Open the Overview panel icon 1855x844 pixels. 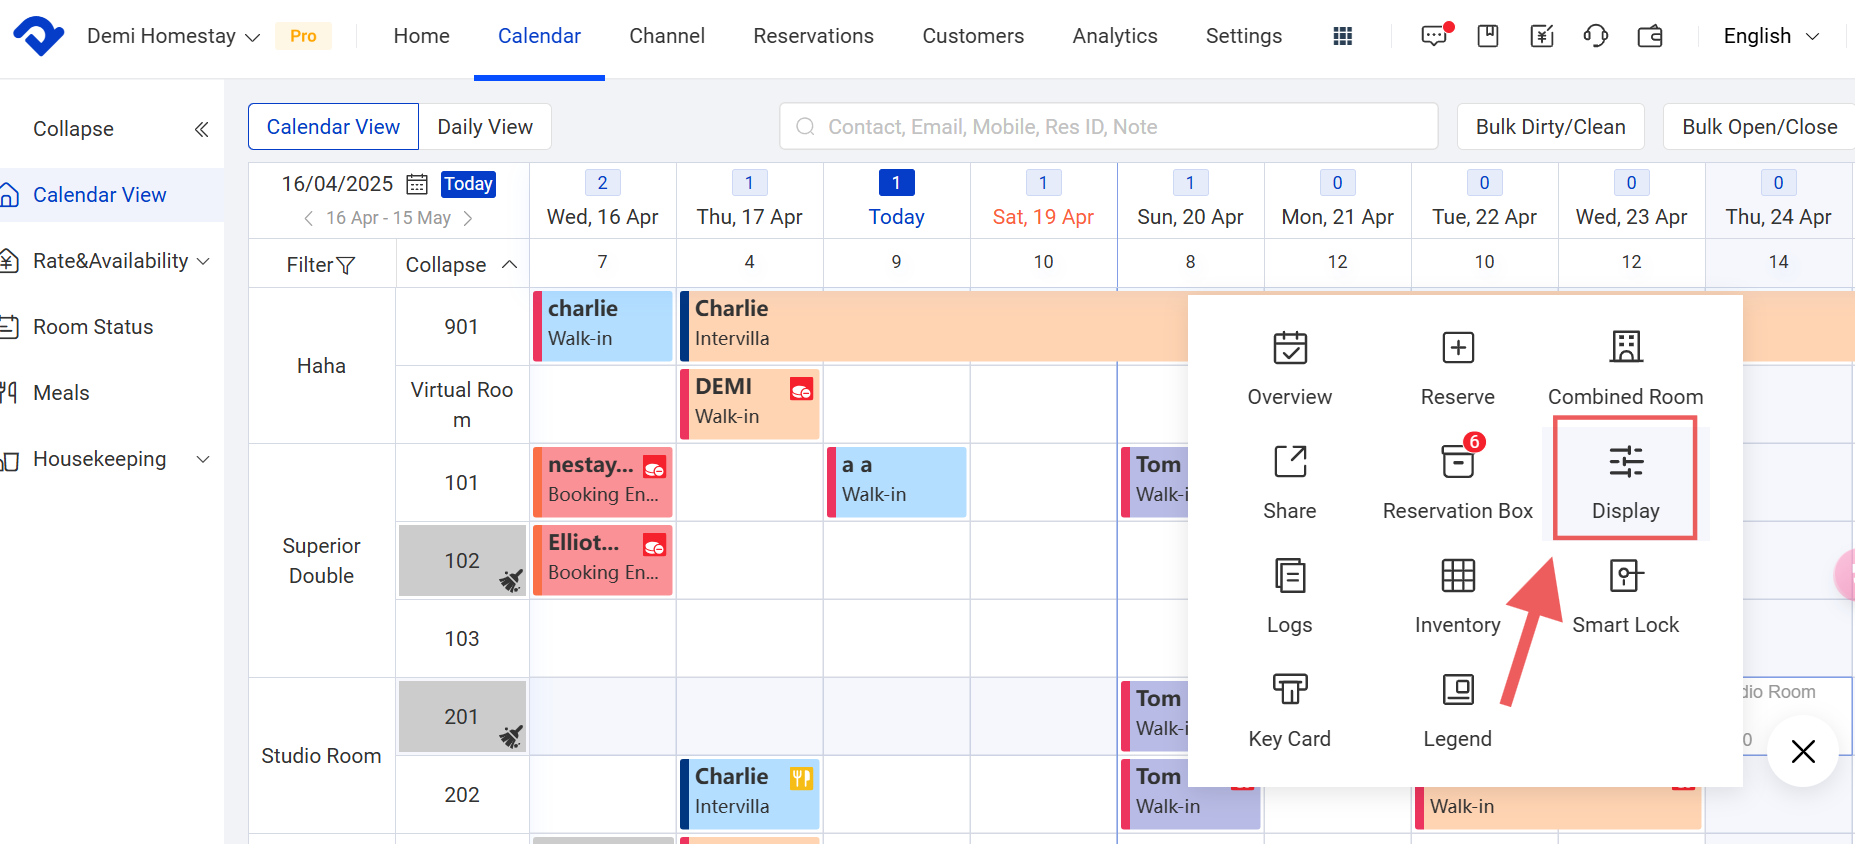[x=1289, y=349]
